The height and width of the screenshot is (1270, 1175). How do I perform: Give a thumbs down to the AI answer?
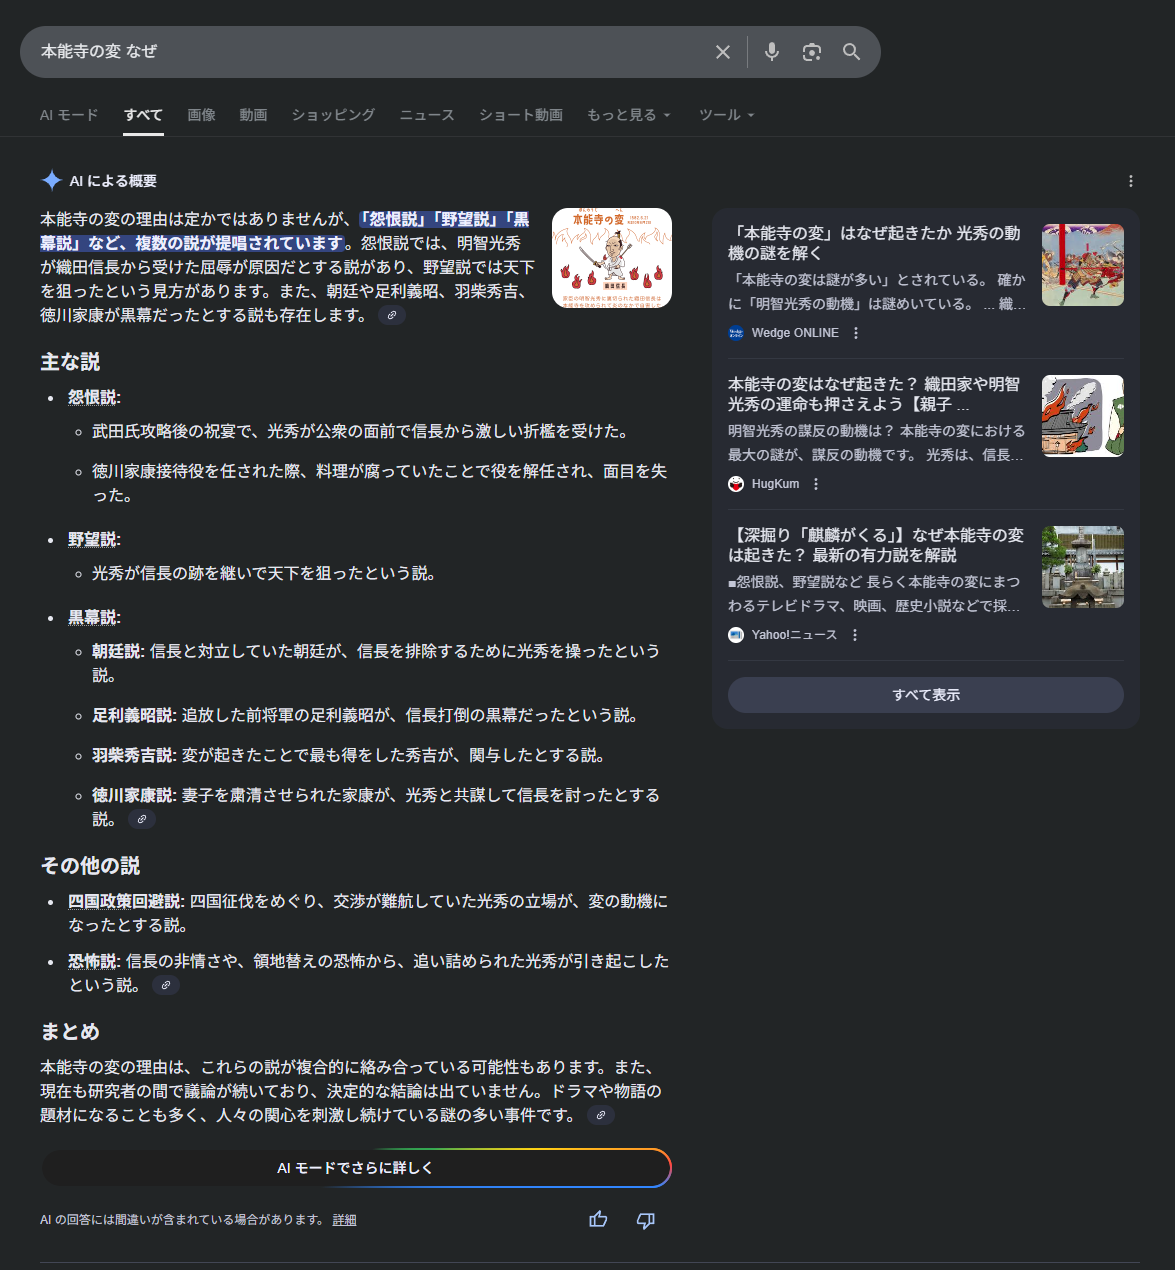coord(646,1219)
